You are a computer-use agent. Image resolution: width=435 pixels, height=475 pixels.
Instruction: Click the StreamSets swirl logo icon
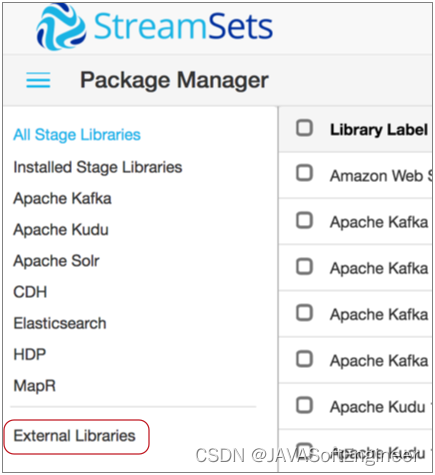61,27
